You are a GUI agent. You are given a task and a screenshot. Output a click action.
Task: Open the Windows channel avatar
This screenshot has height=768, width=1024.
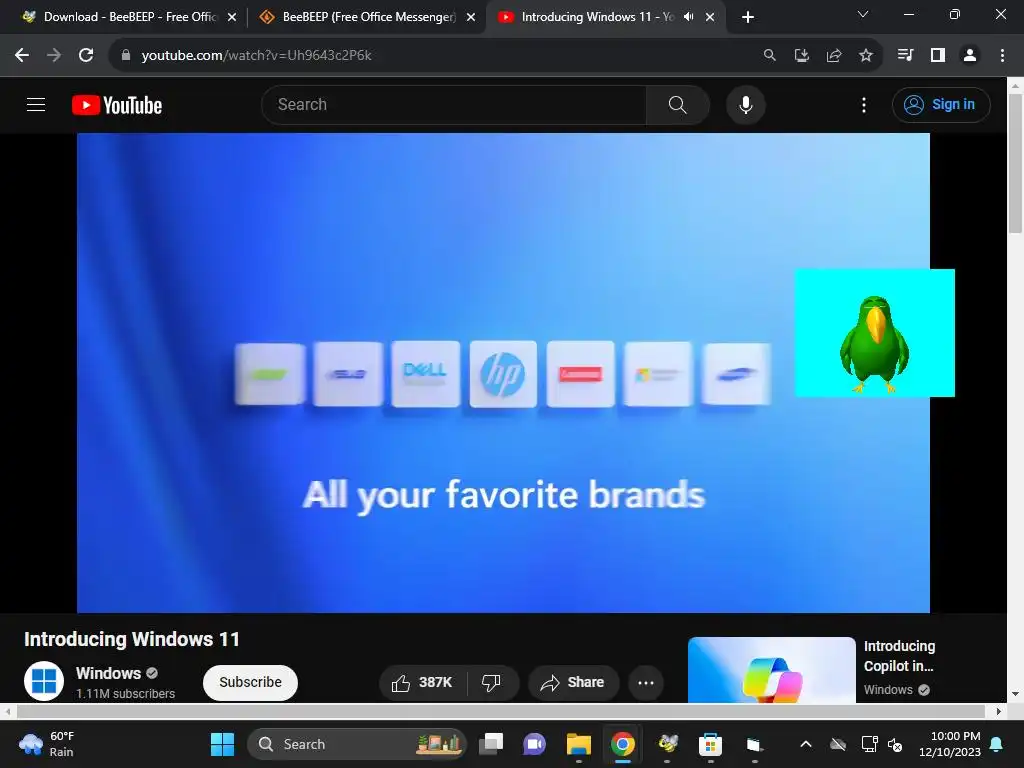(x=44, y=680)
